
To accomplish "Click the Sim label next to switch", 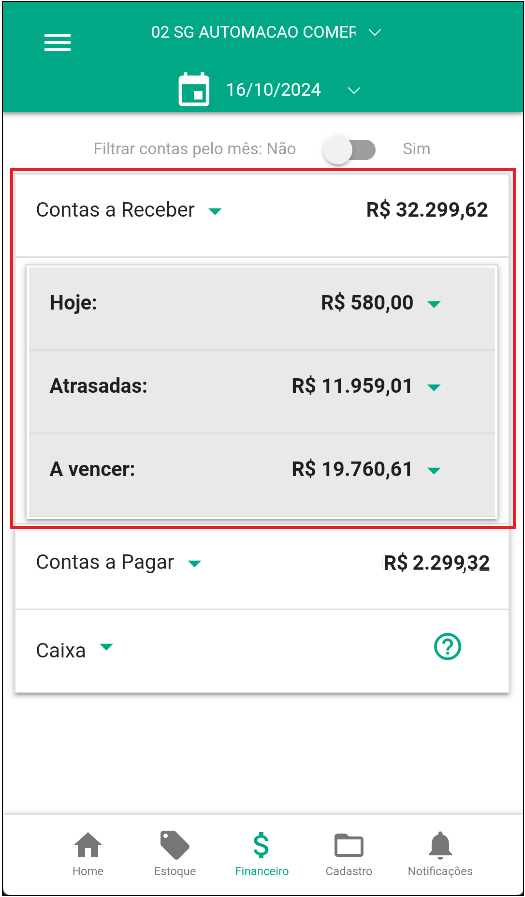I will [x=416, y=149].
